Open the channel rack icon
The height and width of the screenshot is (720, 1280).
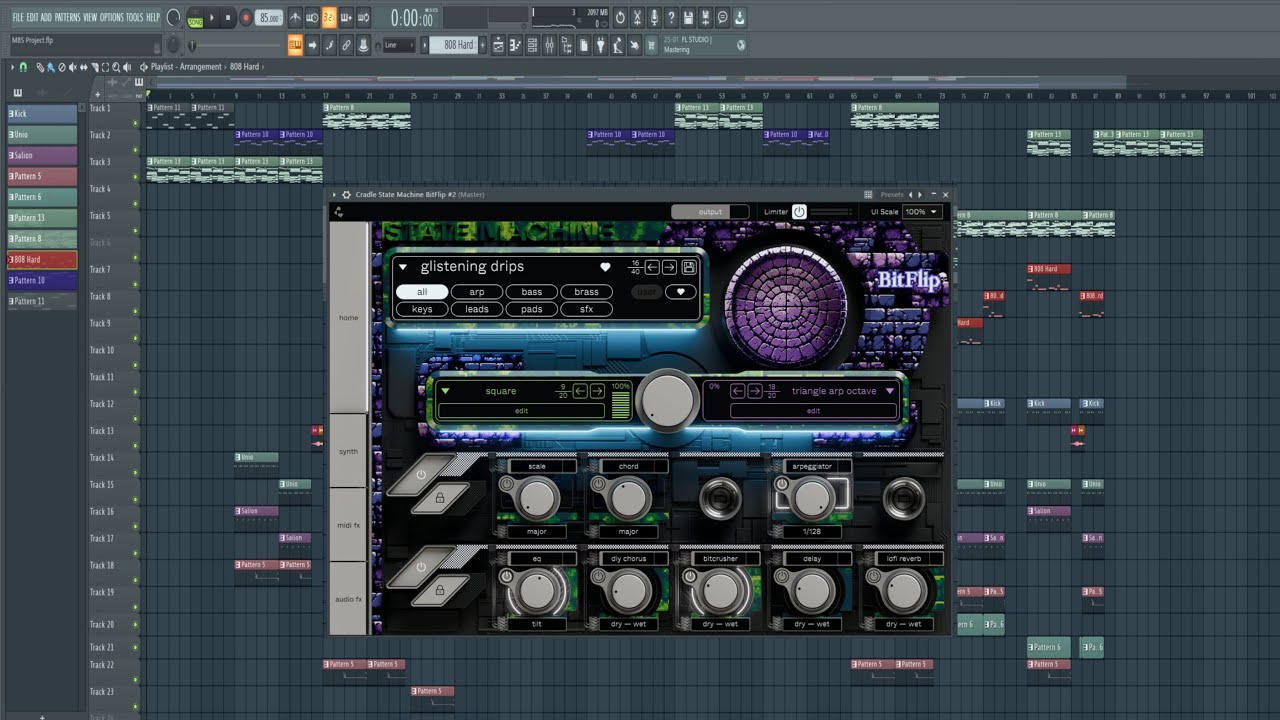[x=532, y=45]
